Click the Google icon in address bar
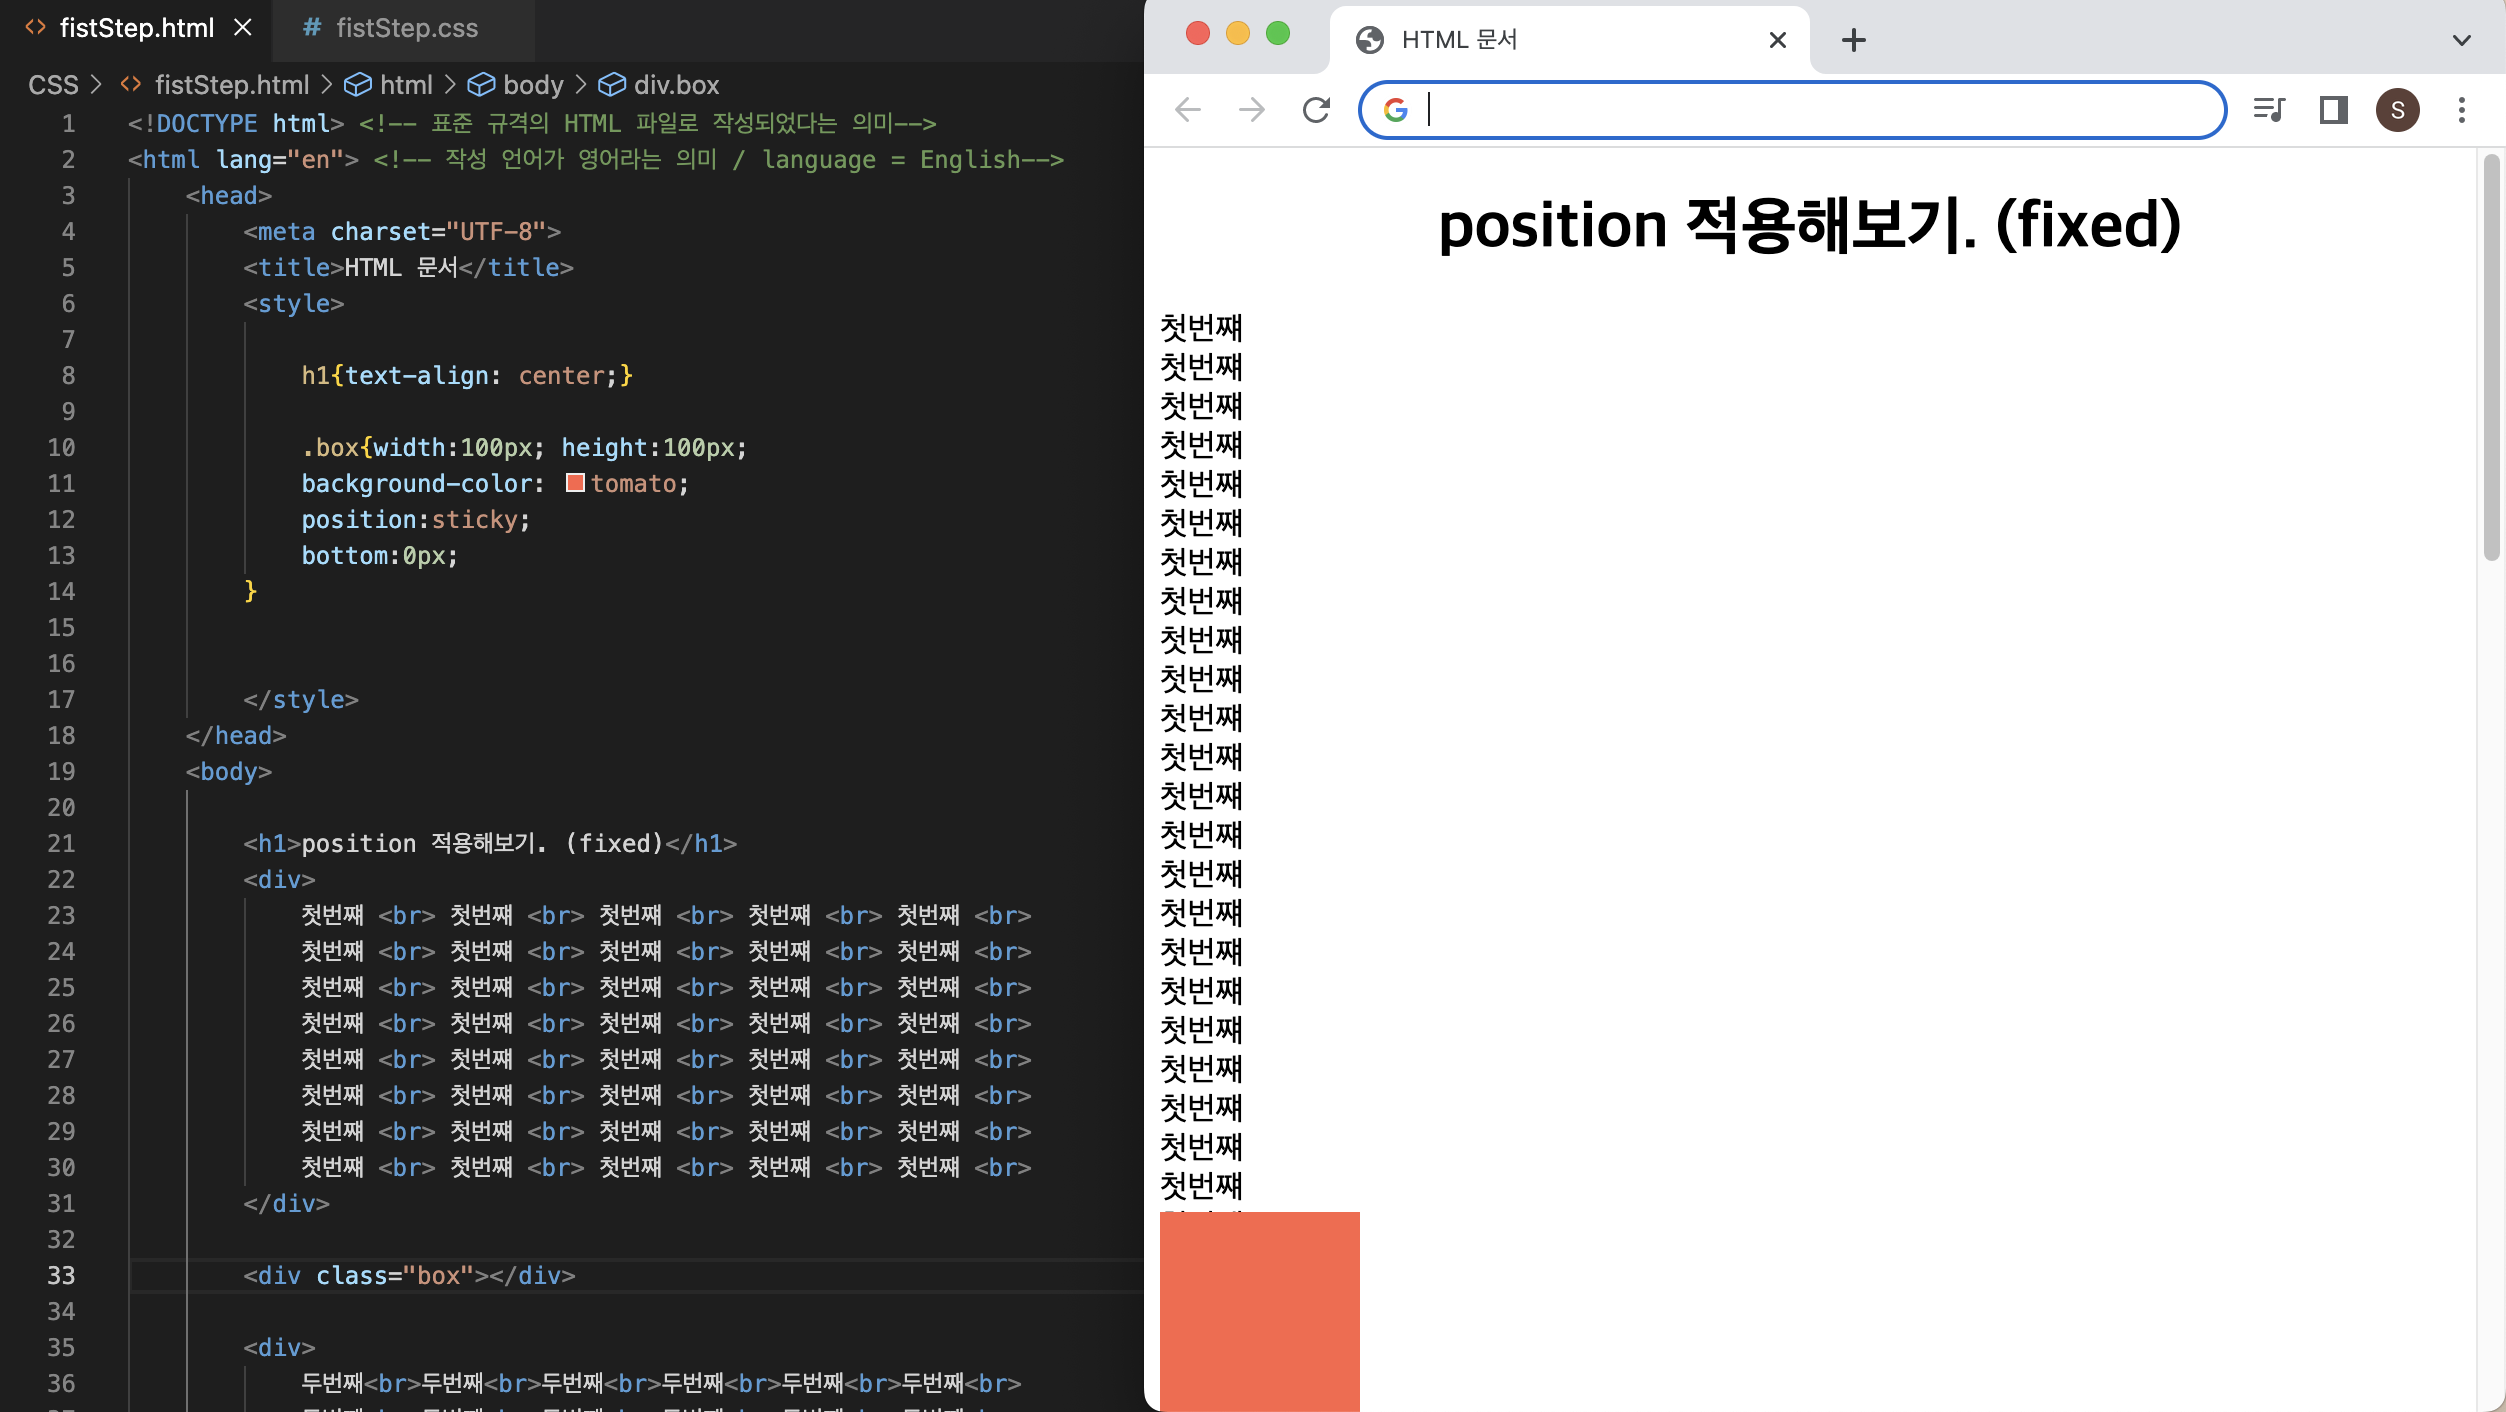 [1395, 110]
